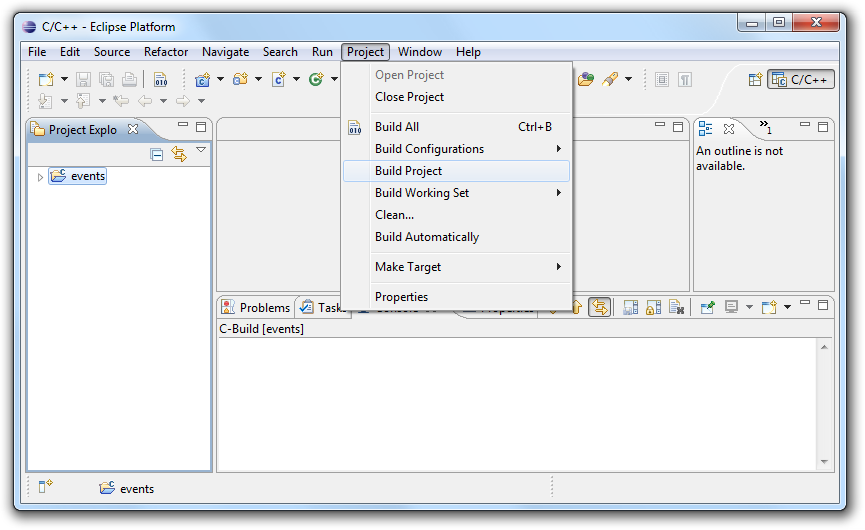Screen dimensions: 865x530
Task: Collapse All in Project Explorer
Action: (x=157, y=154)
